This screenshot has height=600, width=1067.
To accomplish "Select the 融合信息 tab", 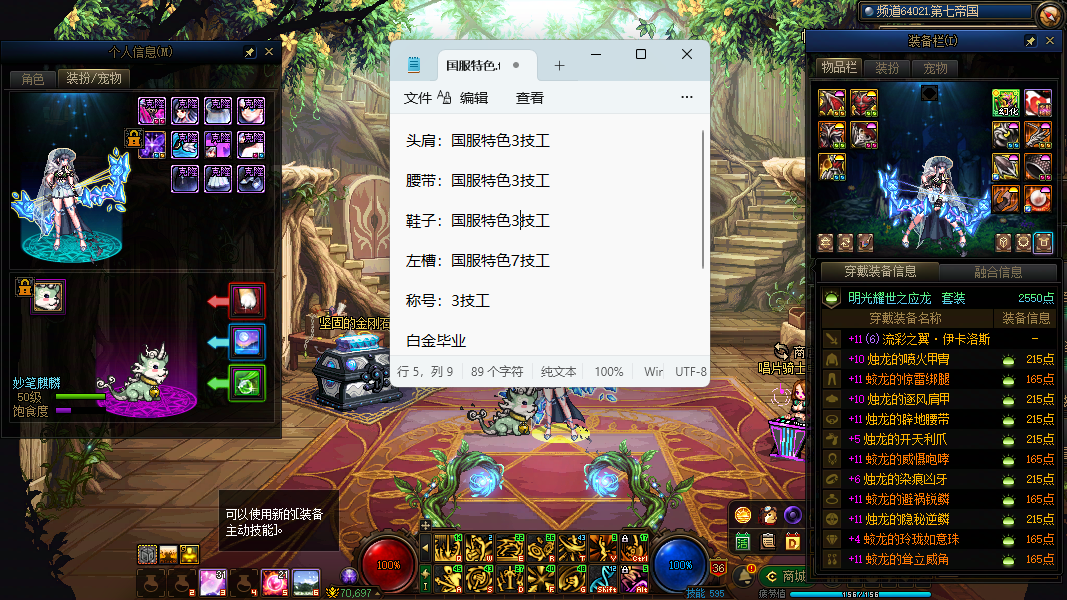I will point(997,272).
